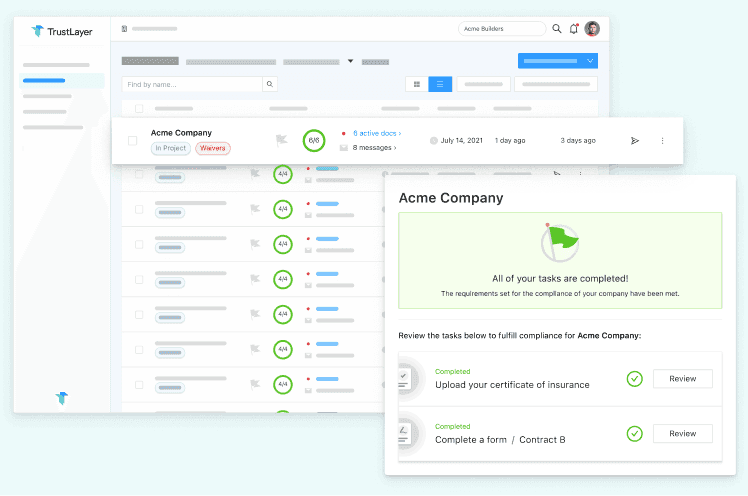Switch to grid view icon
The width and height of the screenshot is (748, 496).
click(417, 84)
